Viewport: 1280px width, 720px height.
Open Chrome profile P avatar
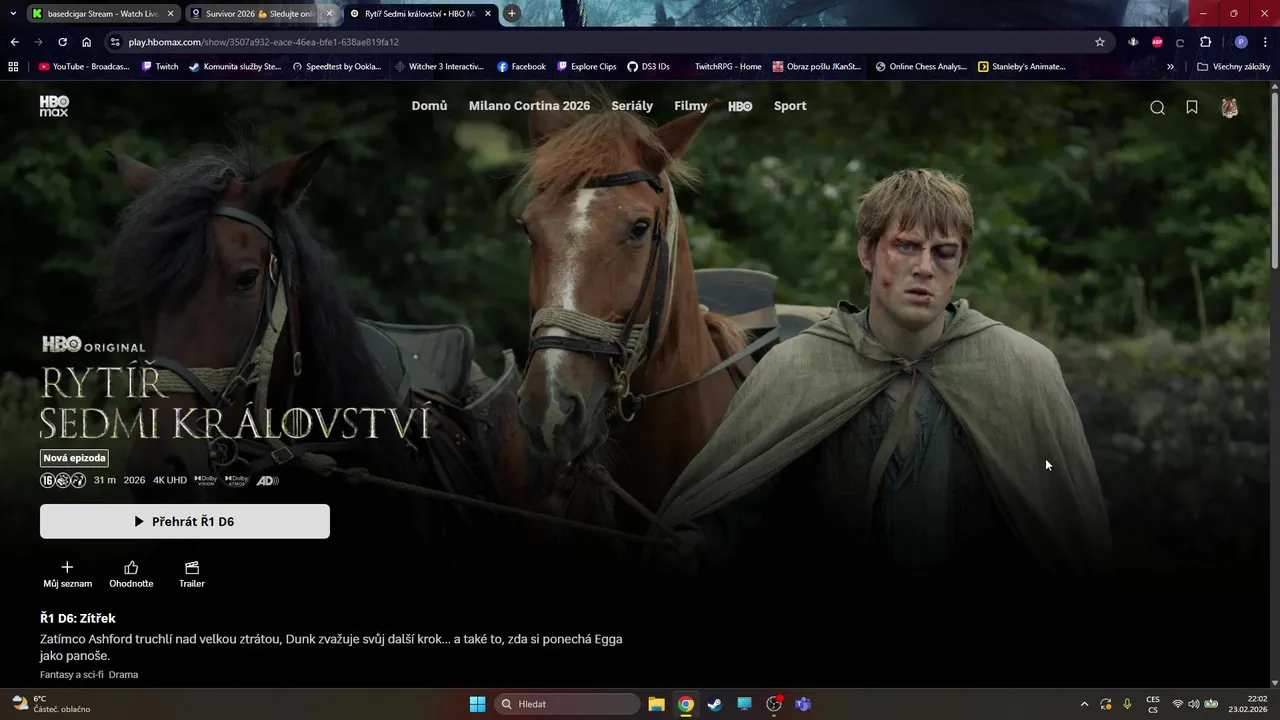point(1241,42)
